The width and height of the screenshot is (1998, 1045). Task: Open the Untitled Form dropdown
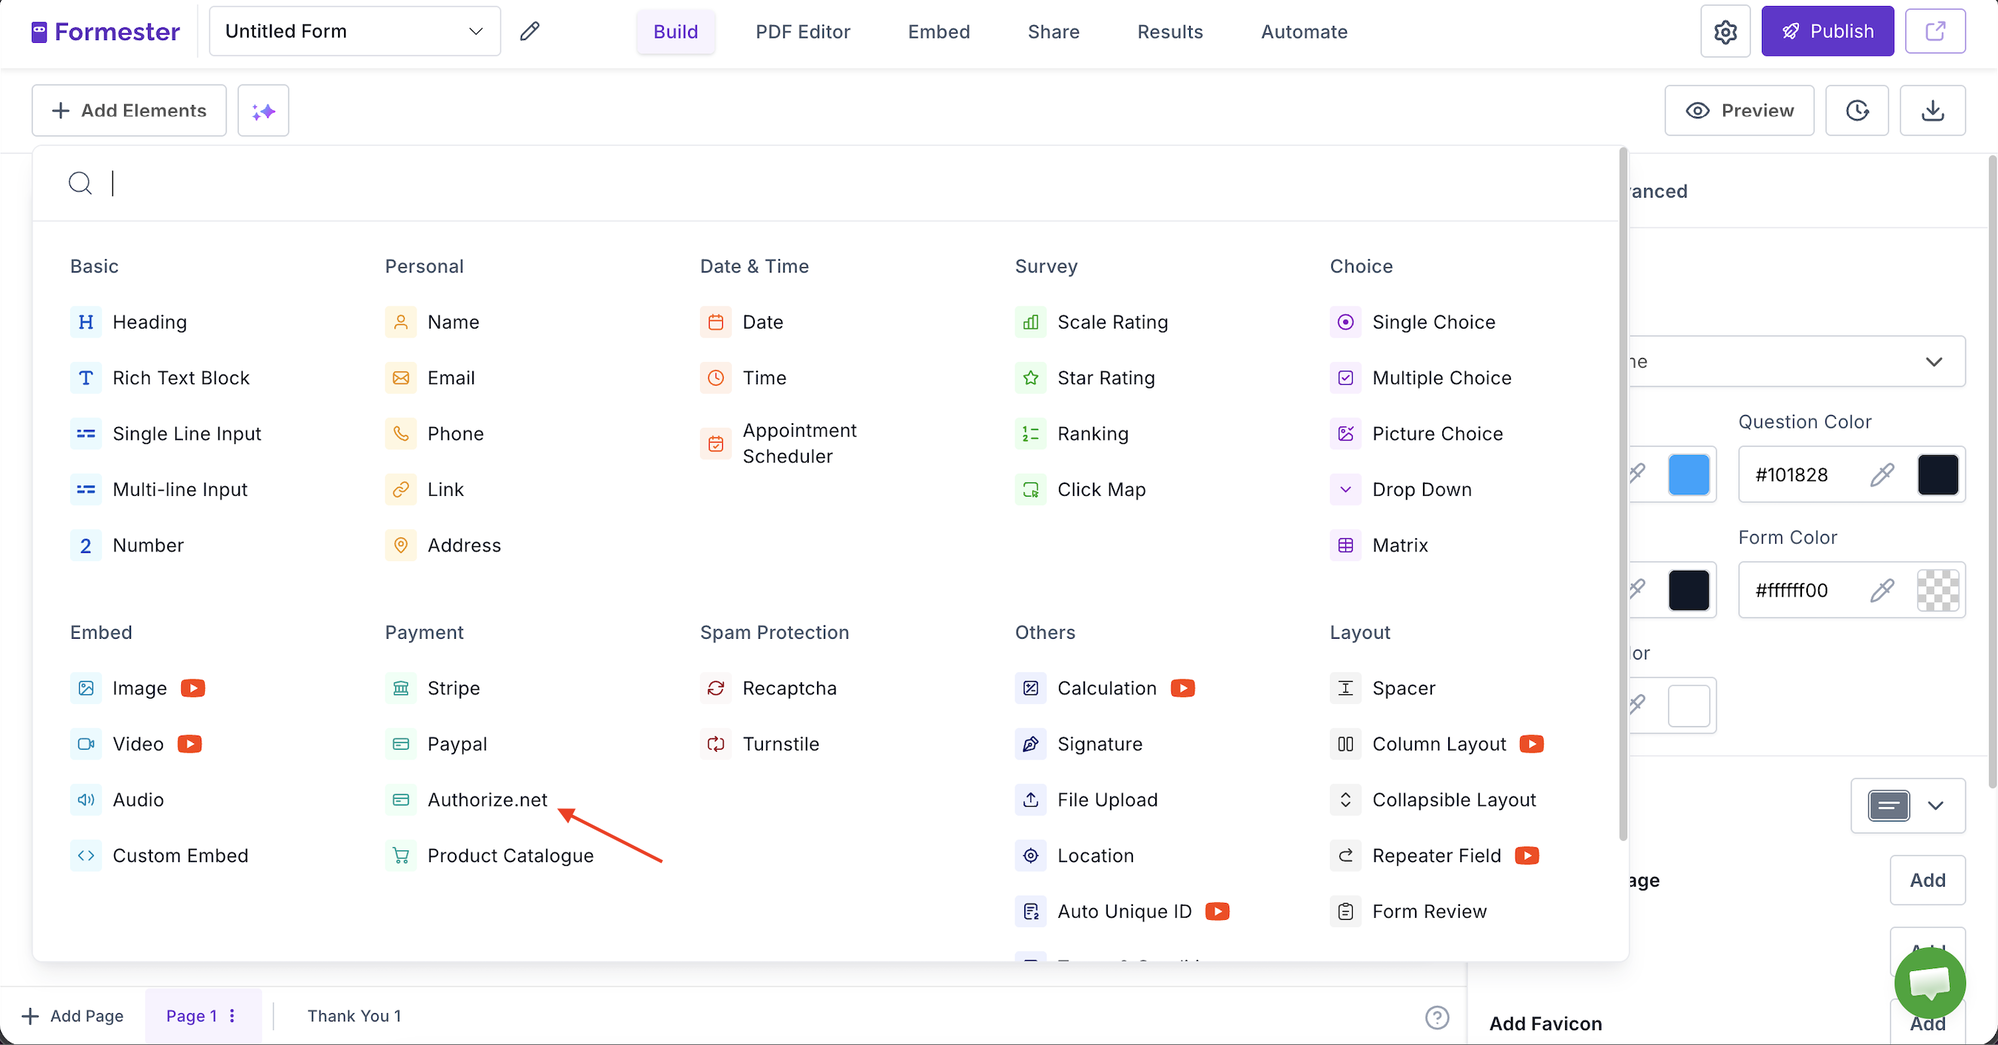[355, 31]
